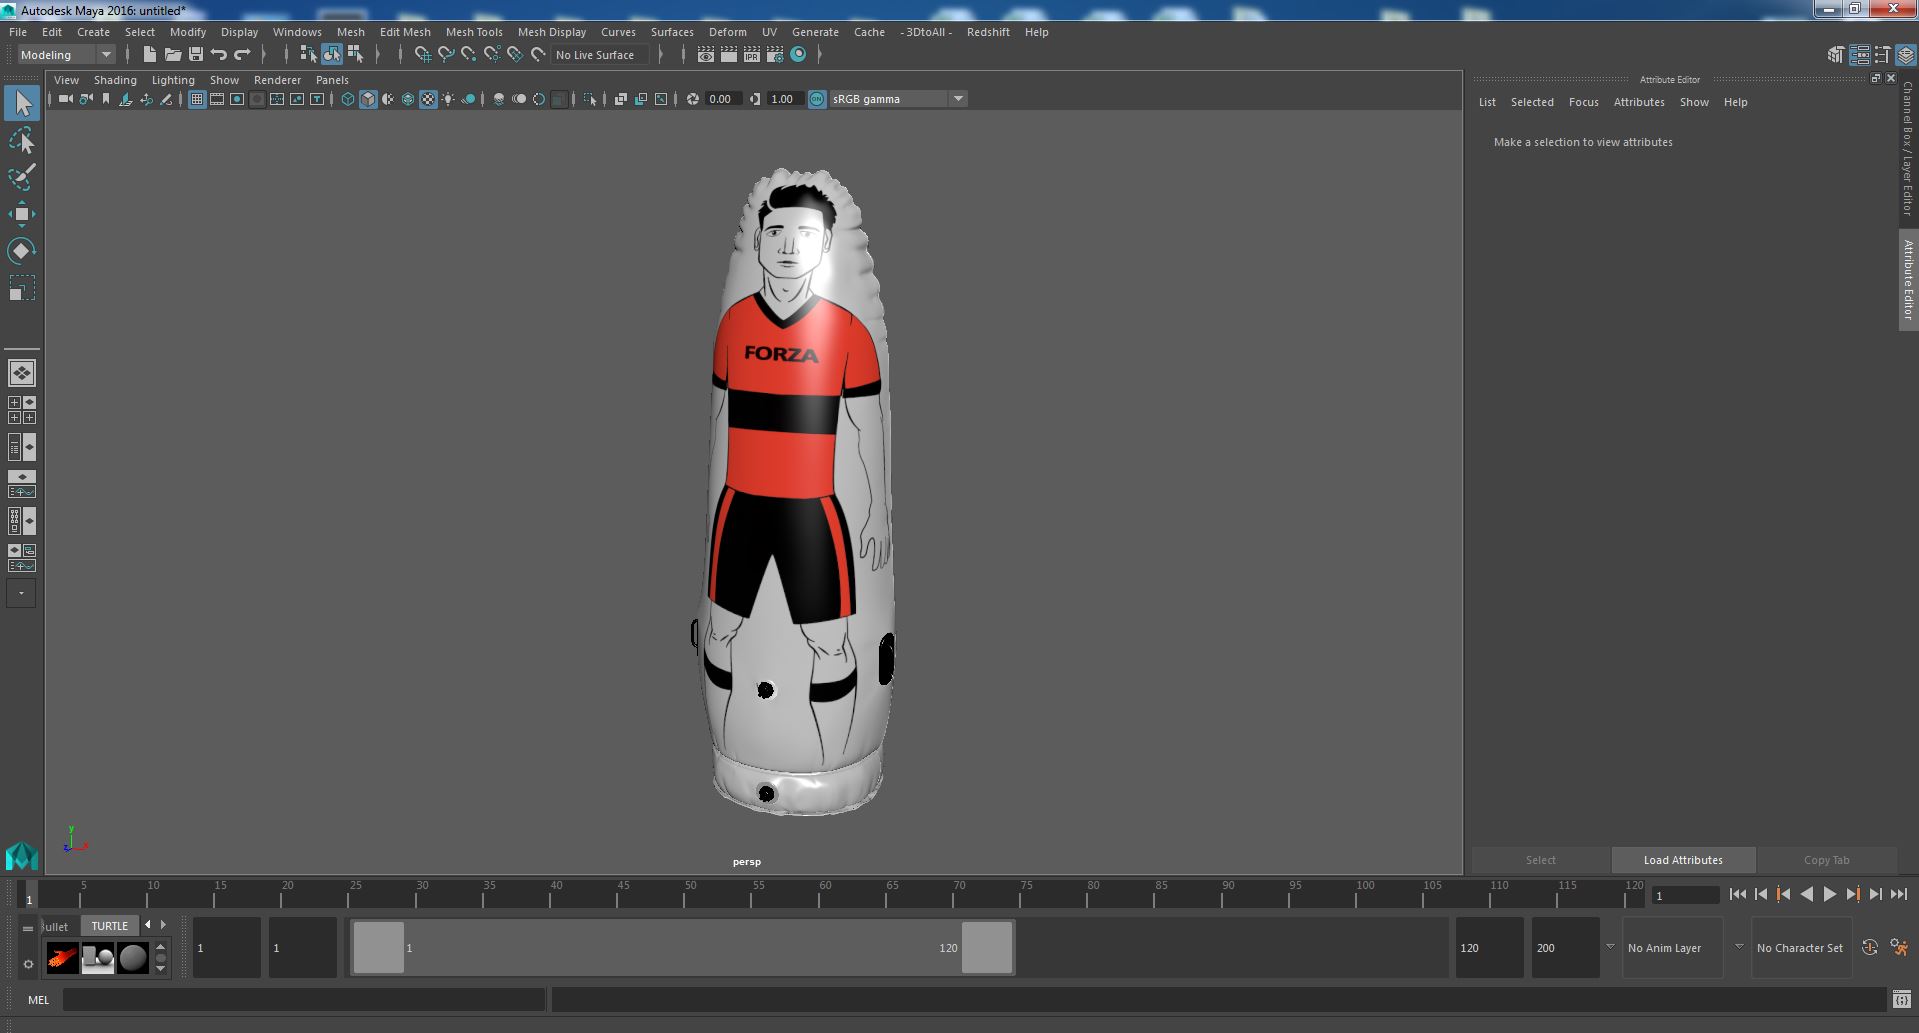Screen dimensions: 1919x1033
Task: Enable snap to points
Action: 469,55
